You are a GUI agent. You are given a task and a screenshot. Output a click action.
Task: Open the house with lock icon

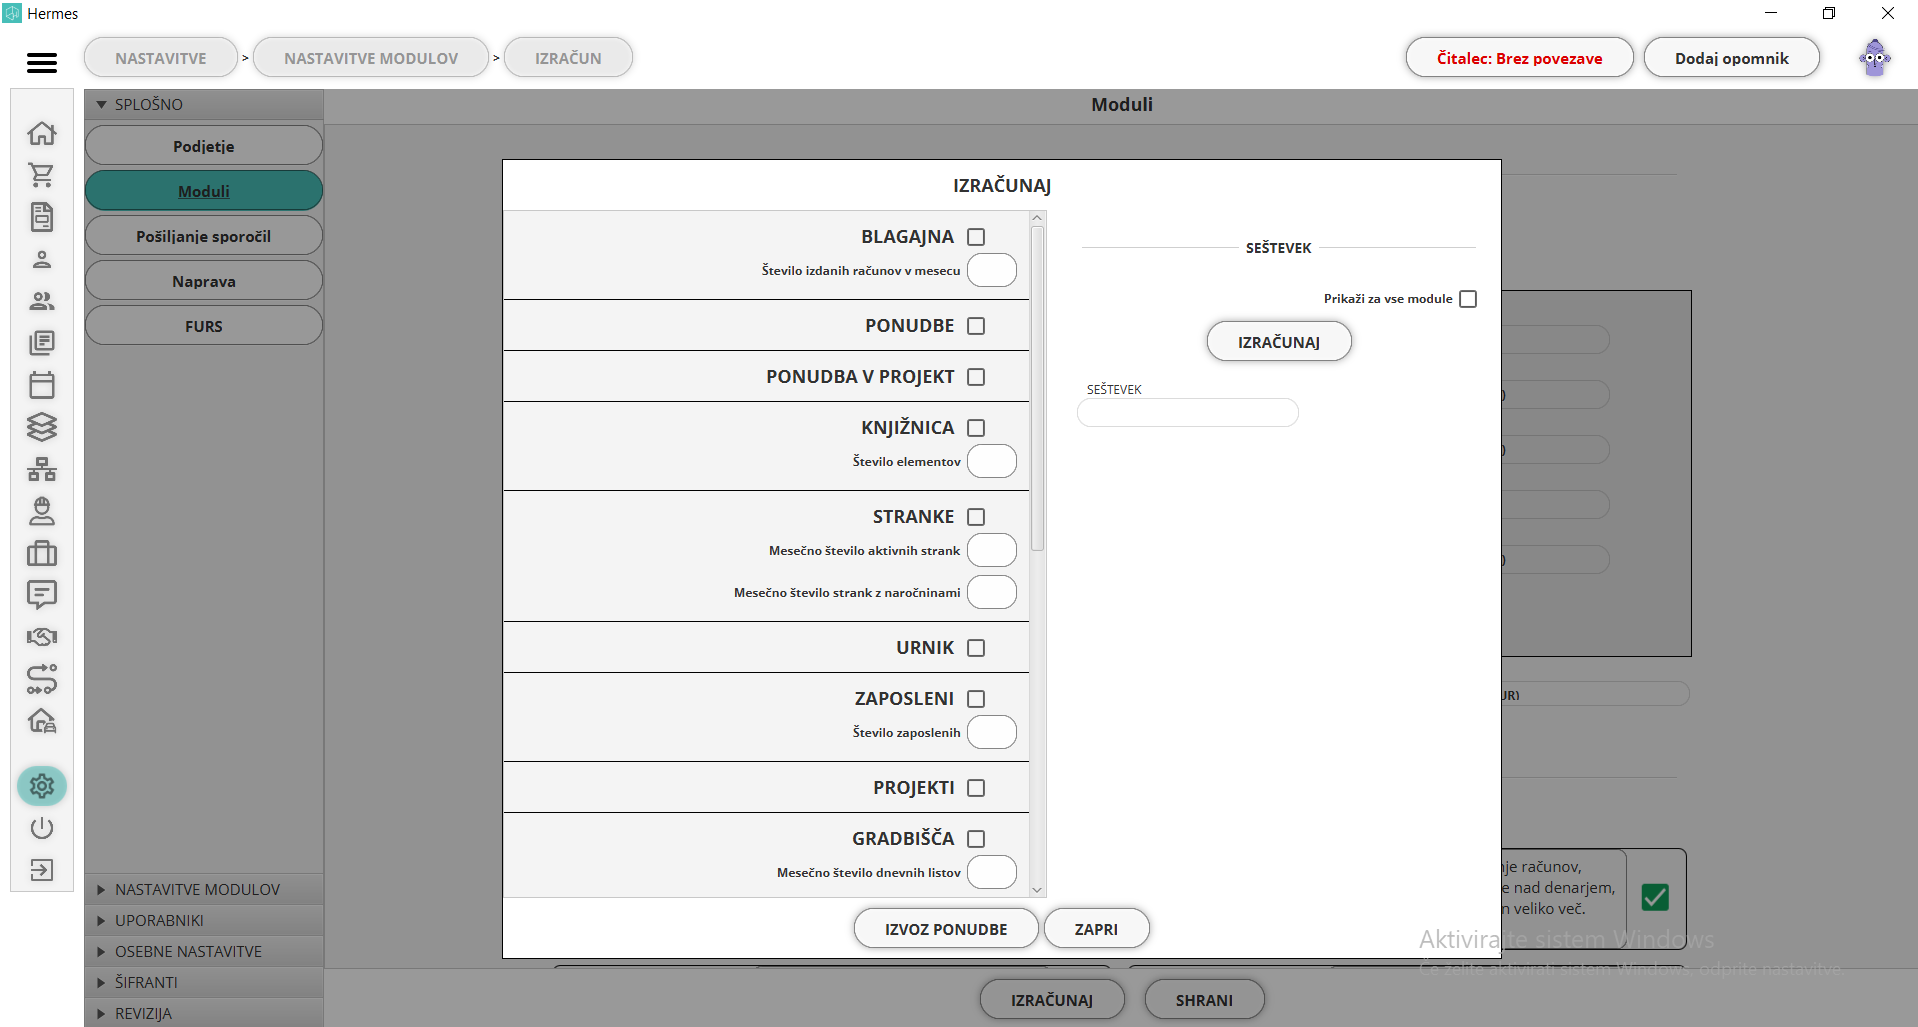42,721
